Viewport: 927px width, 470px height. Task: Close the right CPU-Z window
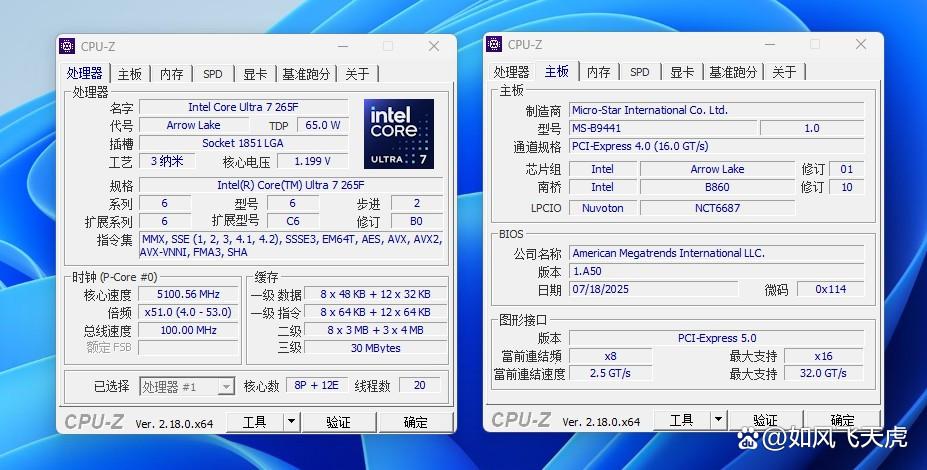coord(861,44)
